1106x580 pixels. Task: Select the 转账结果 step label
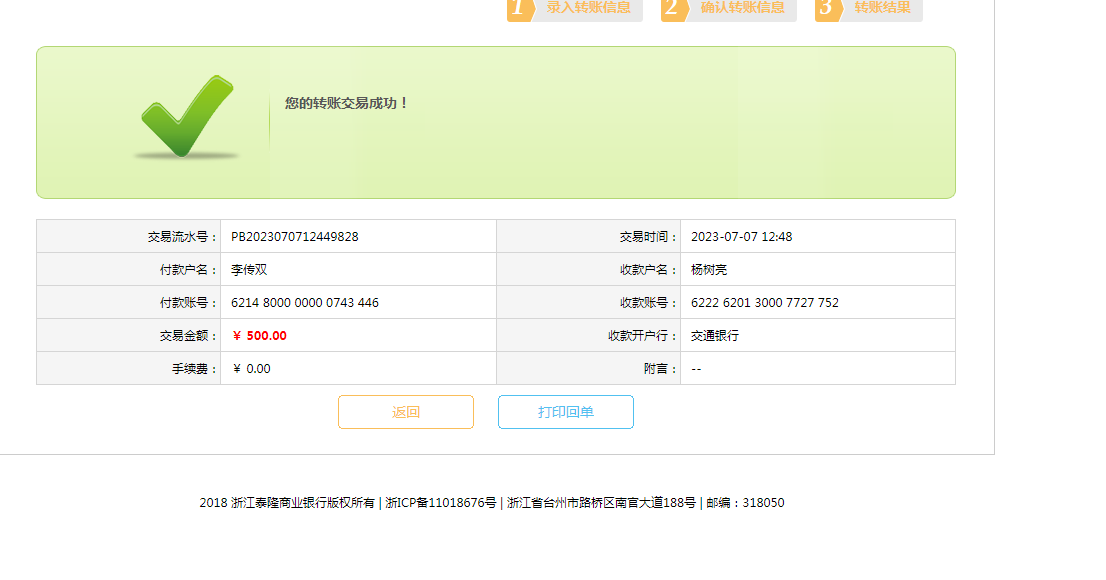point(882,8)
